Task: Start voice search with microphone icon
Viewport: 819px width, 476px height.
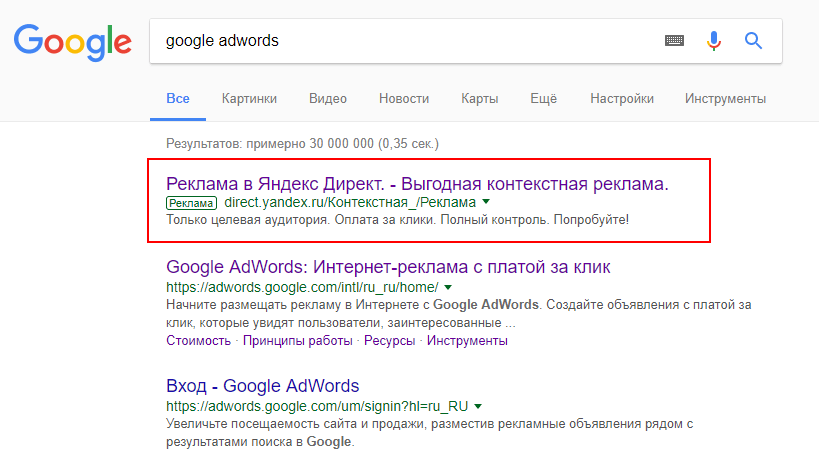Action: pyautogui.click(x=713, y=40)
